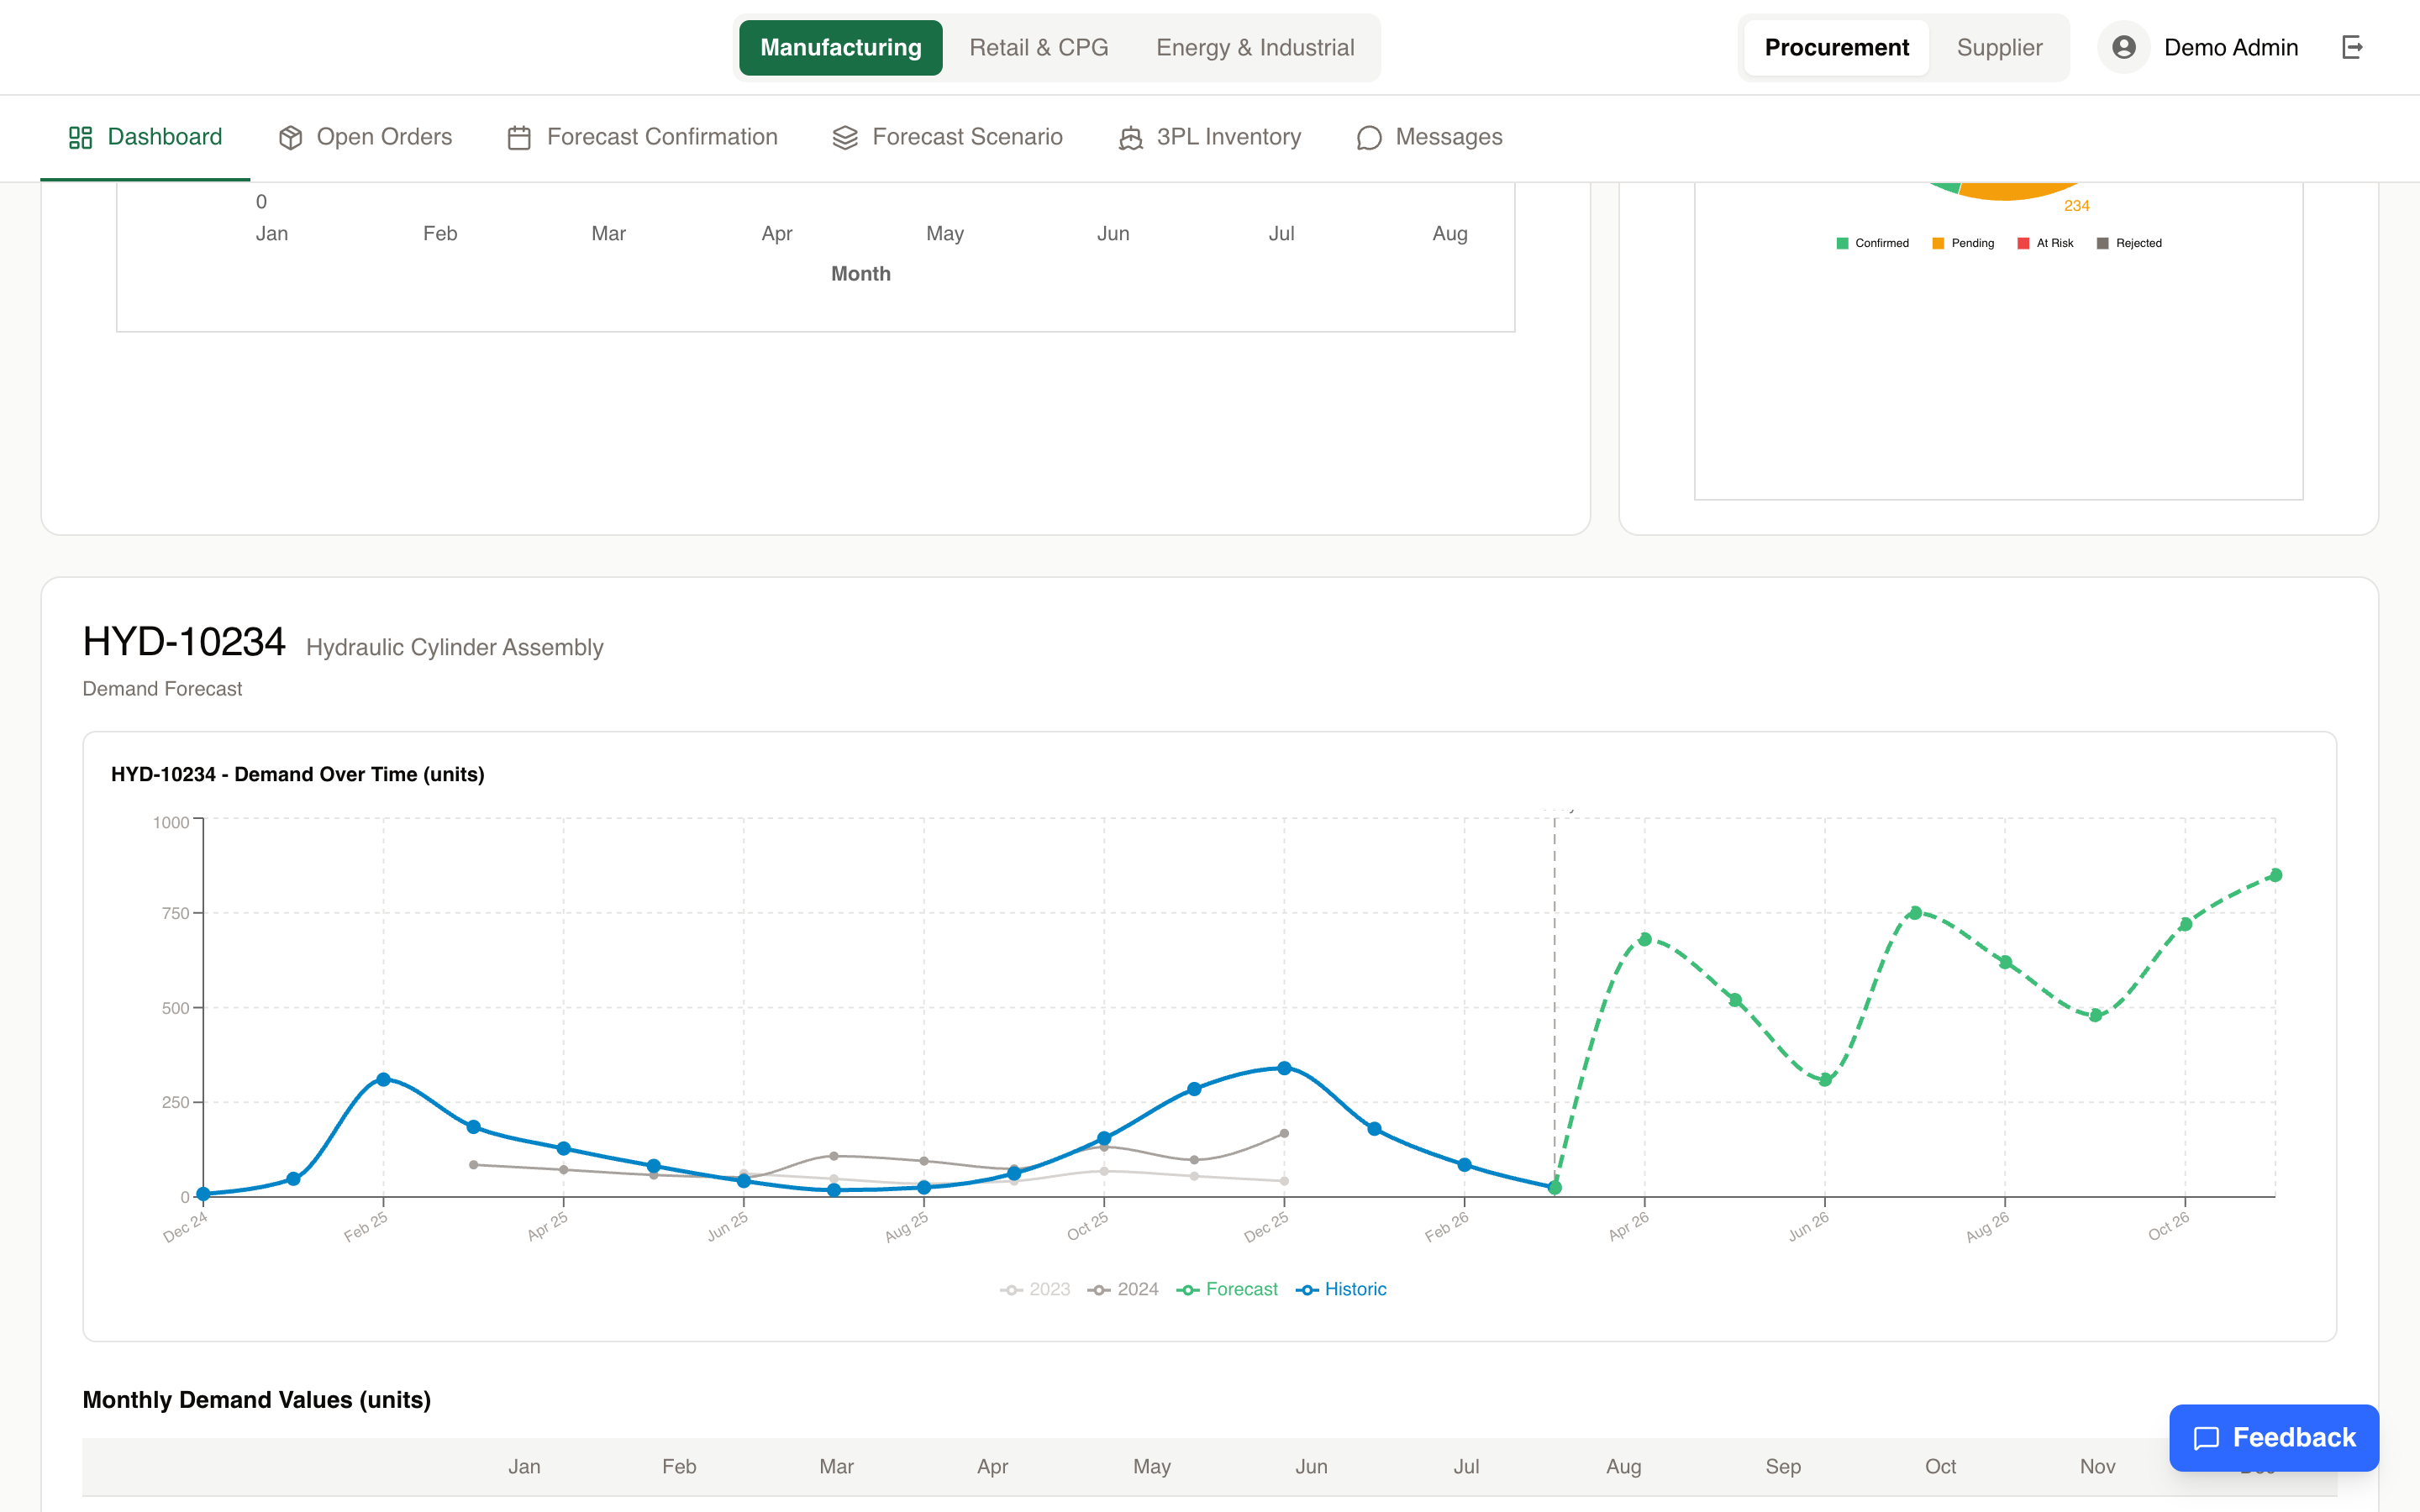Click the Forecast Scenario layers icon
2420x1512 pixels.
pyautogui.click(x=845, y=137)
